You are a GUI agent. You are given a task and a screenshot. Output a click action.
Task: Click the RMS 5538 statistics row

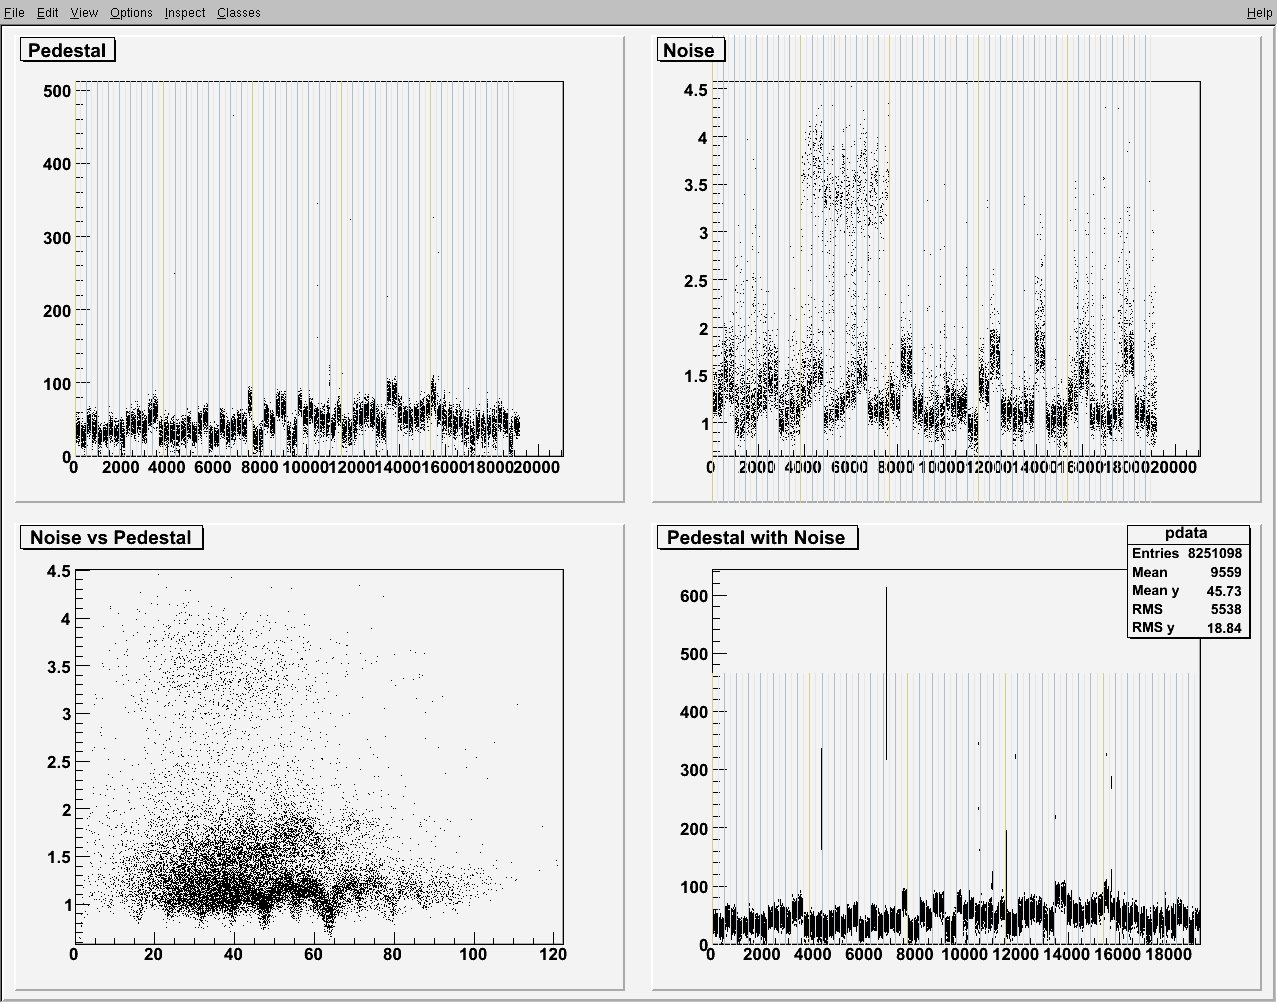click(1188, 609)
